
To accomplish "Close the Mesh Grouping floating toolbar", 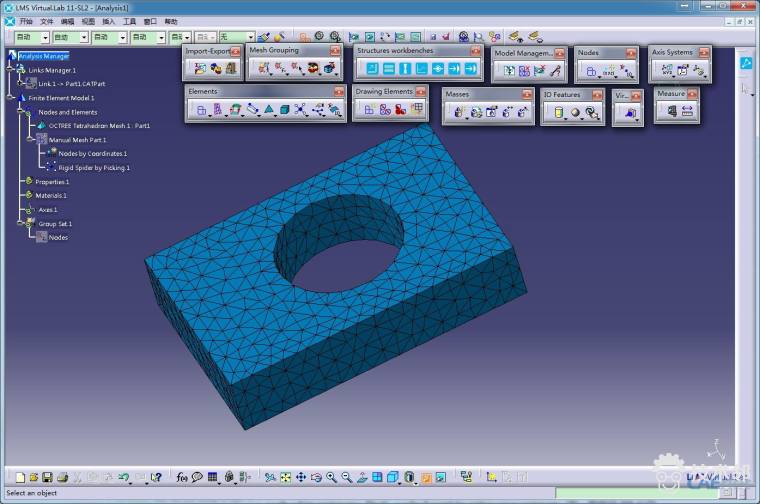I will pyautogui.click(x=335, y=51).
